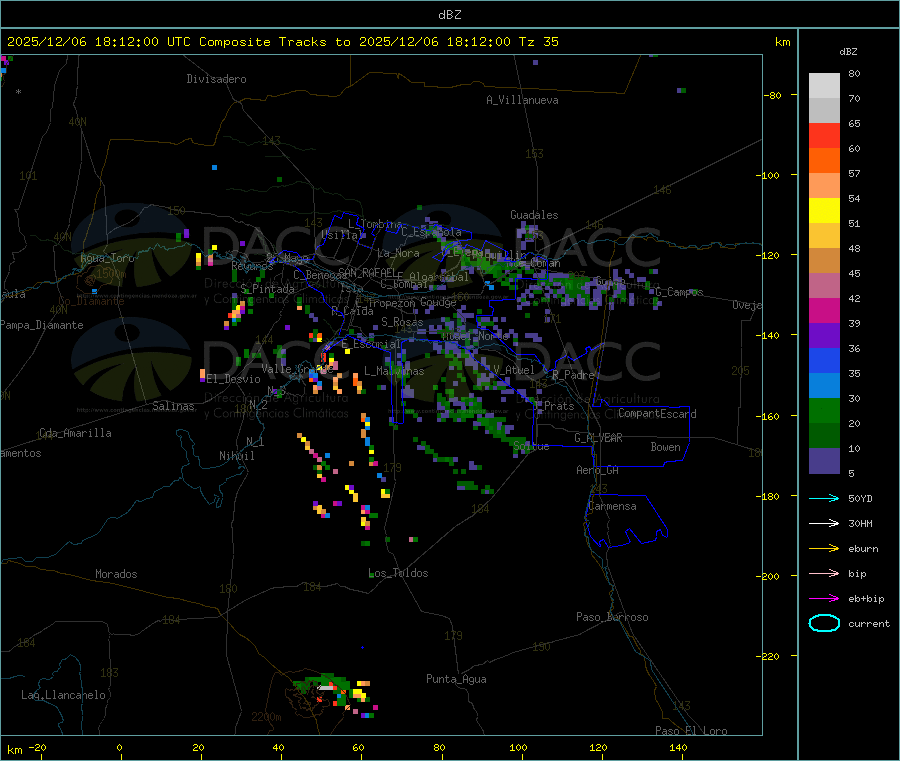900x761 pixels.
Task: Click the Lag.Llancanelo map label
Action: [63, 695]
